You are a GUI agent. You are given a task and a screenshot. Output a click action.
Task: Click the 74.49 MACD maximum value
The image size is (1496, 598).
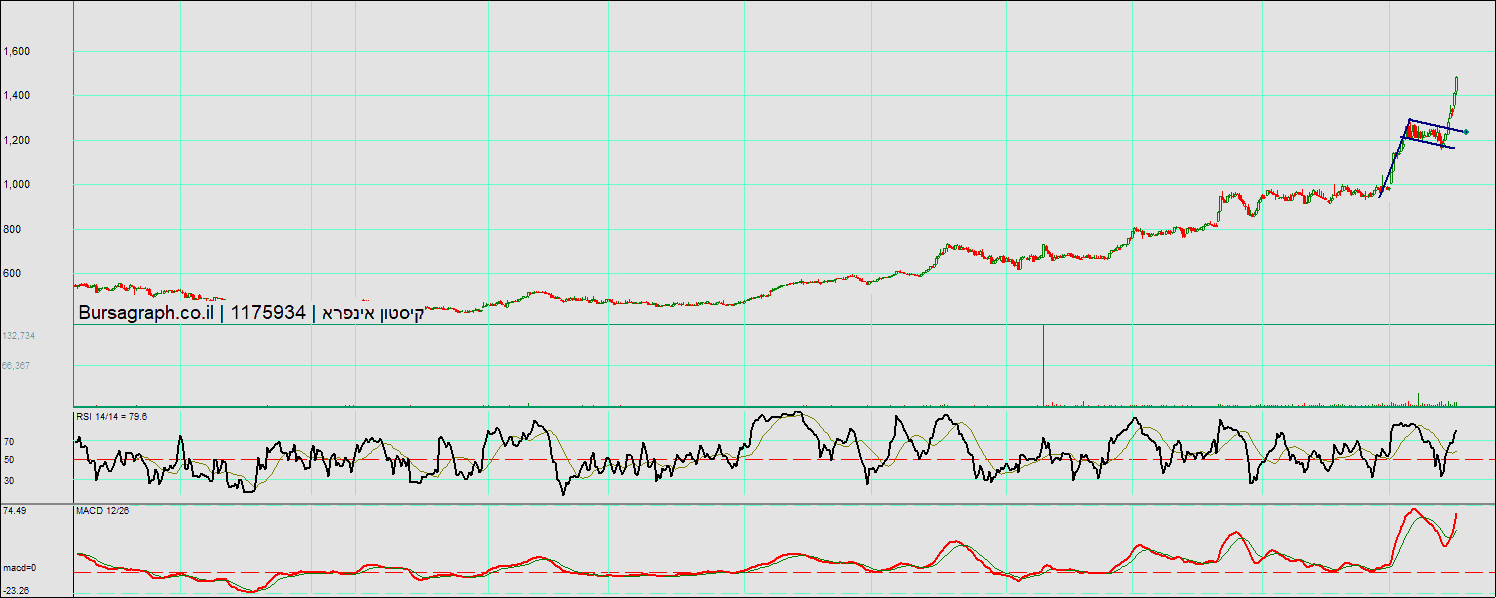click(x=14, y=511)
